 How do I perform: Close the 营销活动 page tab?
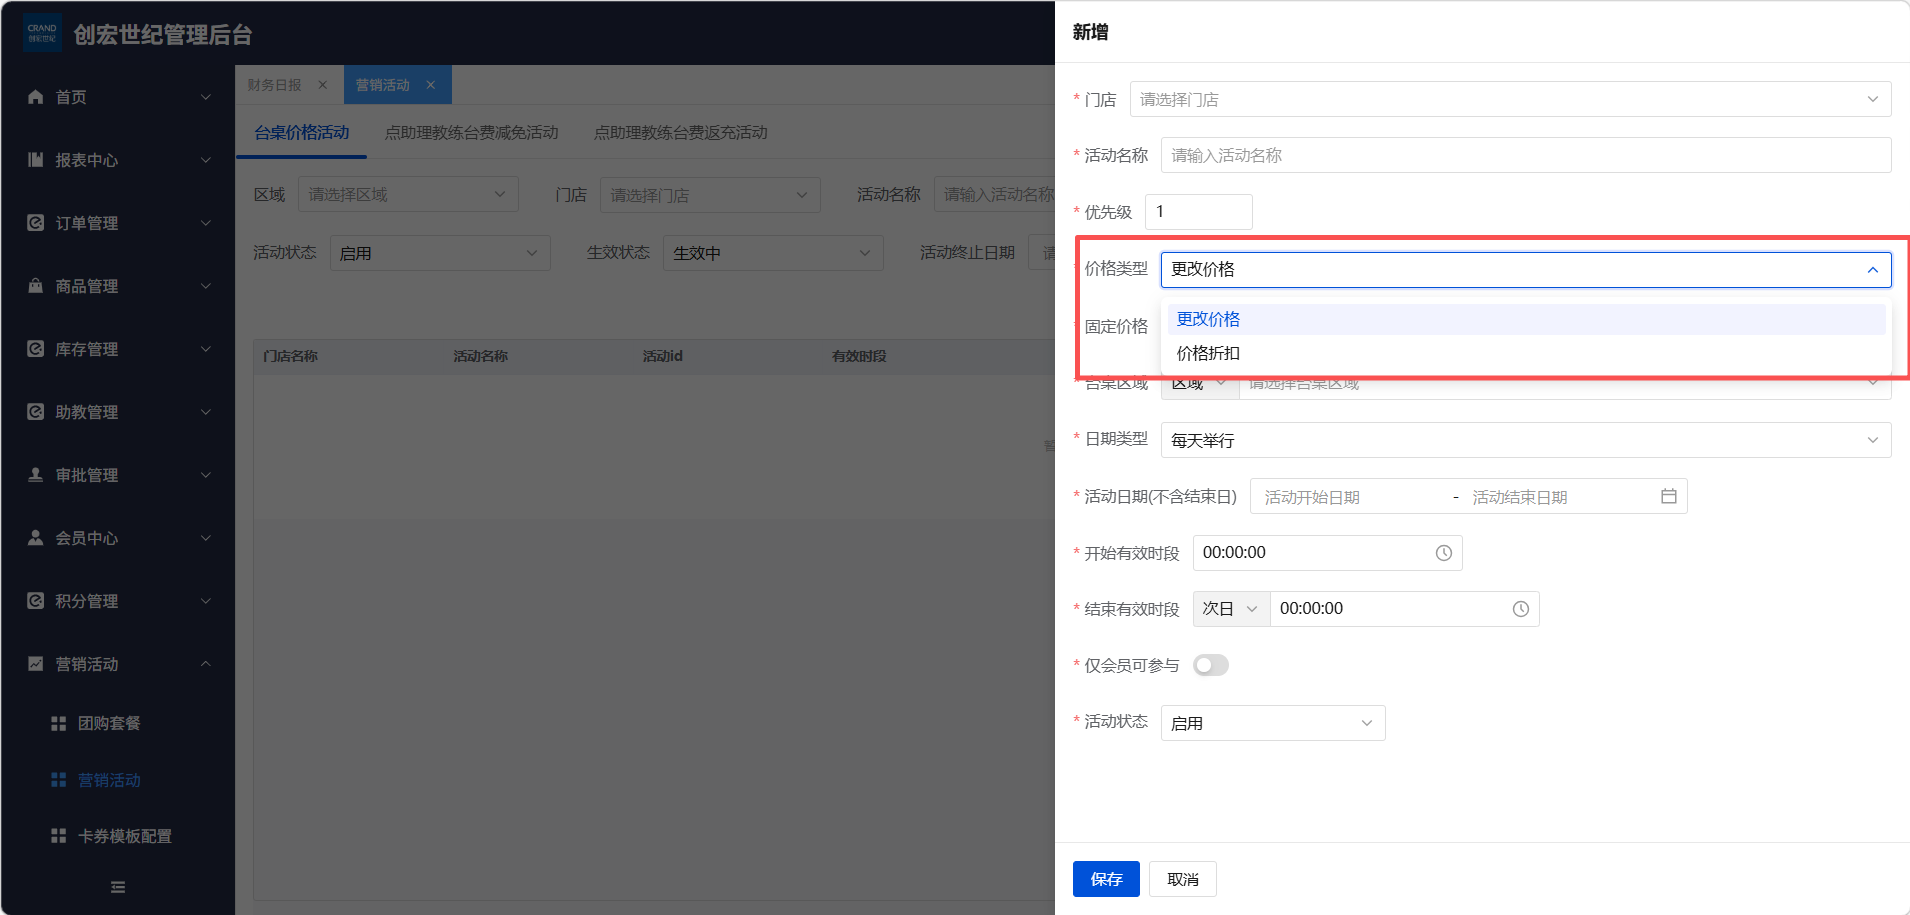(431, 85)
